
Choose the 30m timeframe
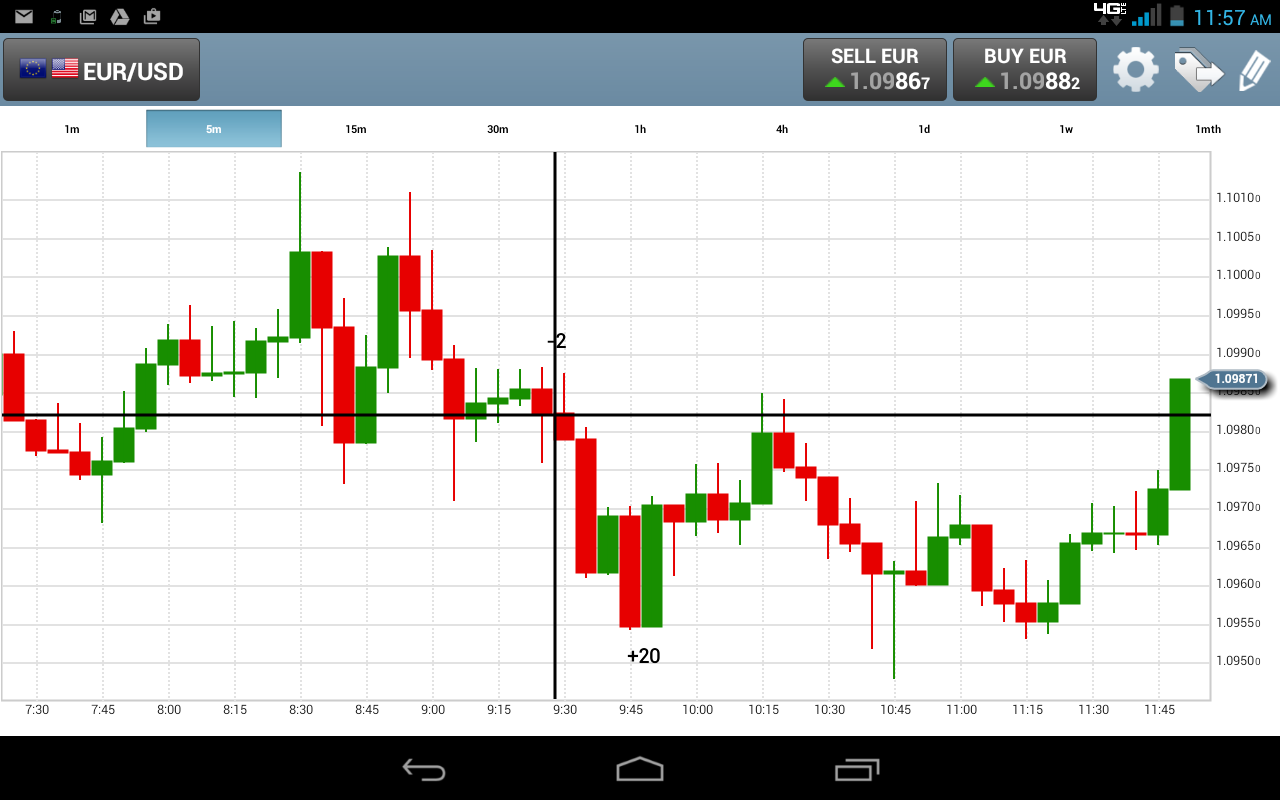click(x=498, y=129)
